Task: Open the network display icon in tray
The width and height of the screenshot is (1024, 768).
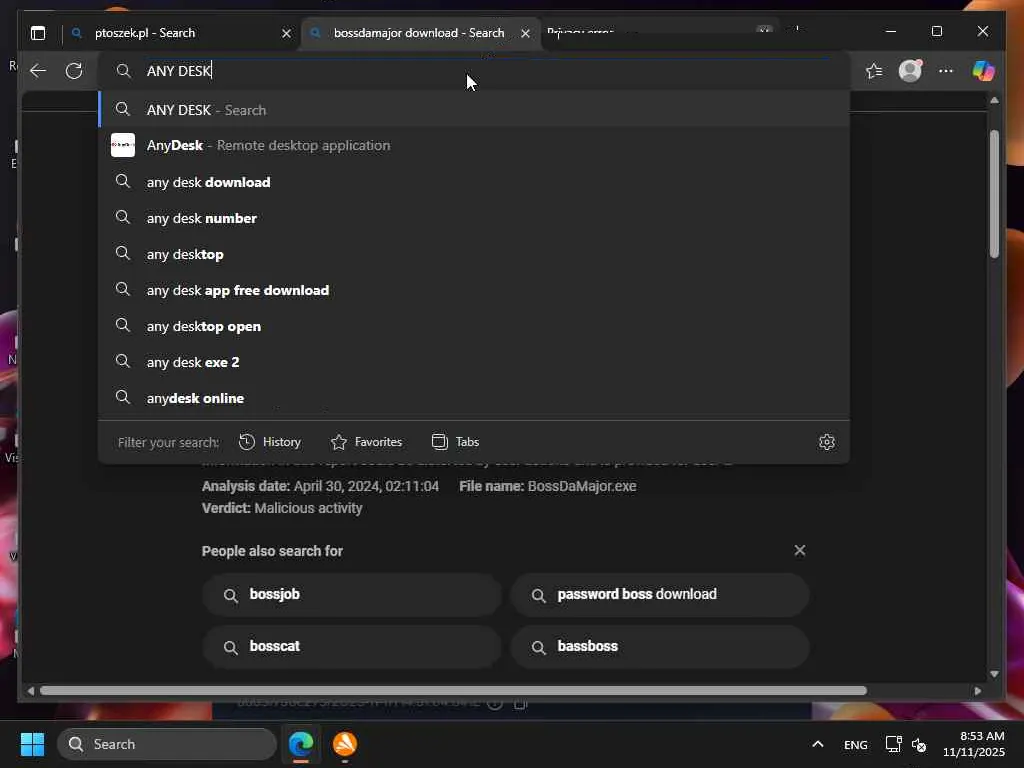Action: [x=893, y=744]
